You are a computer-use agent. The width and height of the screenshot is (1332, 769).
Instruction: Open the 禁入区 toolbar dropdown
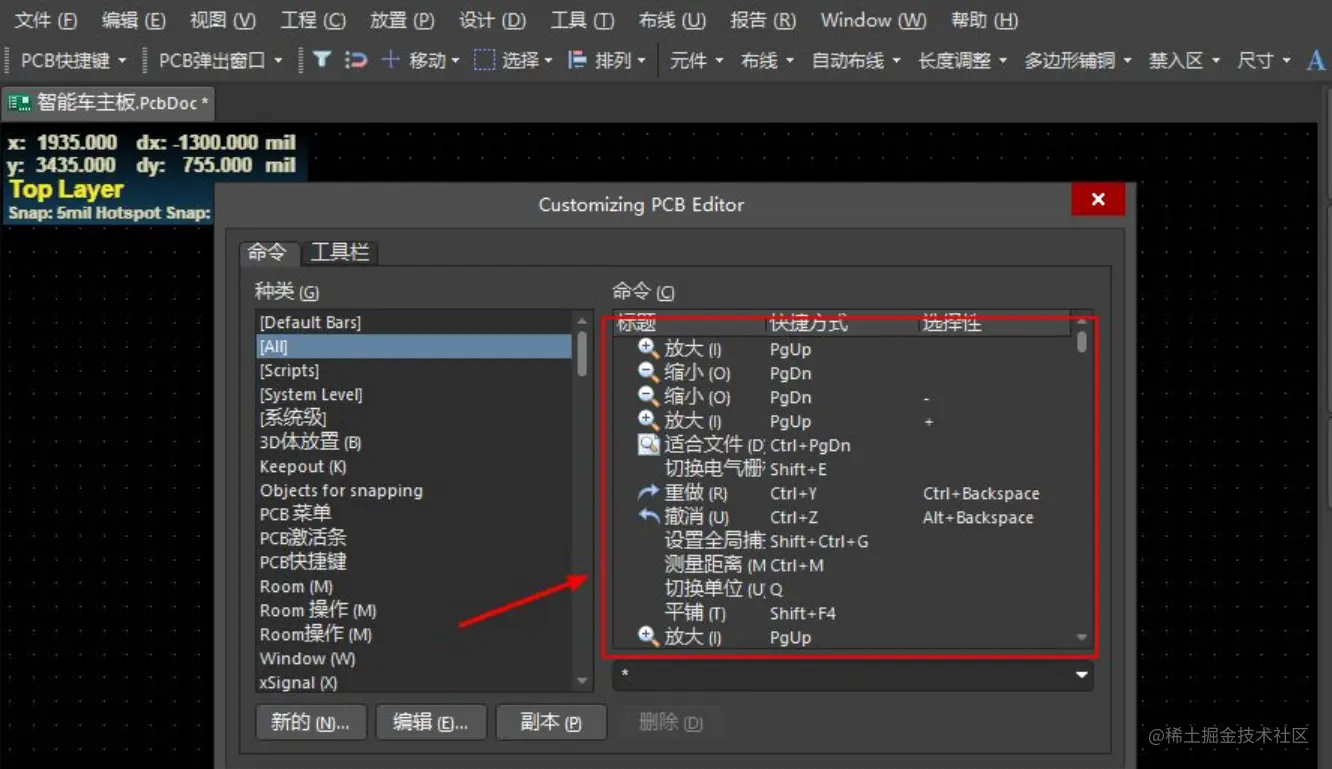click(x=1216, y=61)
